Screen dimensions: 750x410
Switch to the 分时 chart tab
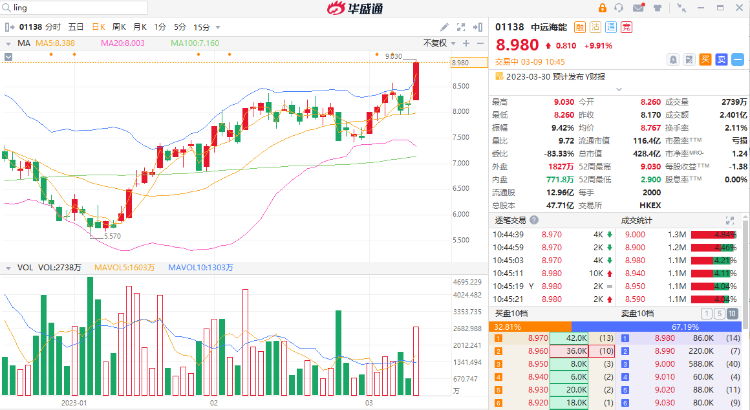52,27
